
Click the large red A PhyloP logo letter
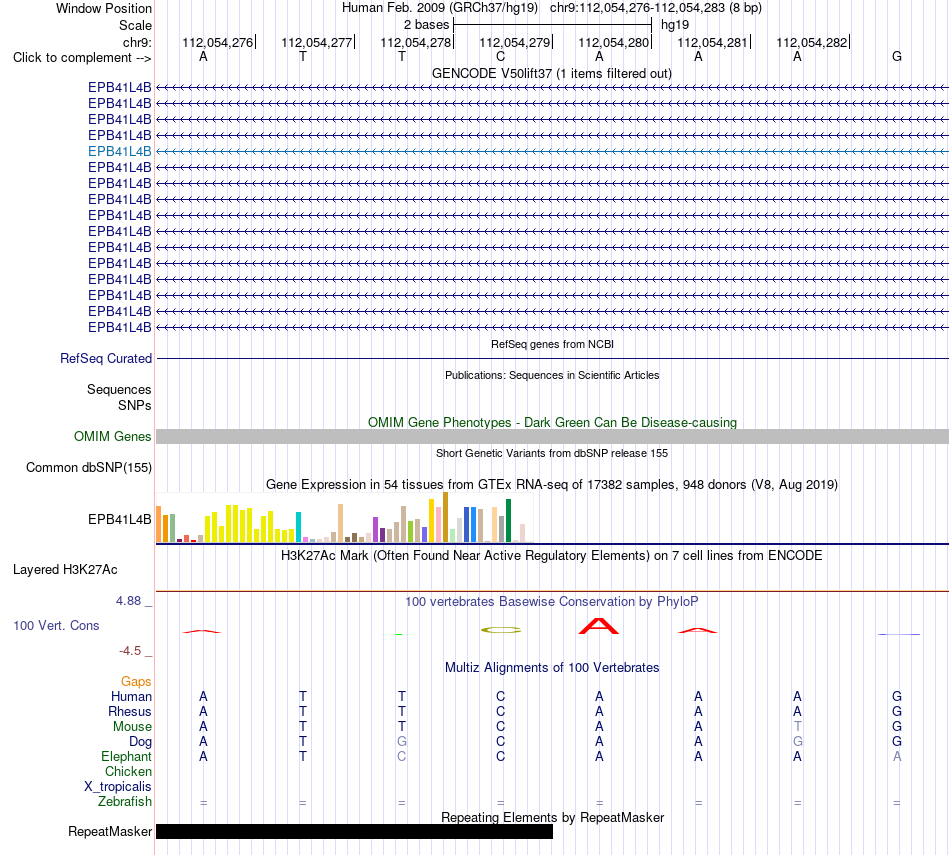point(599,626)
